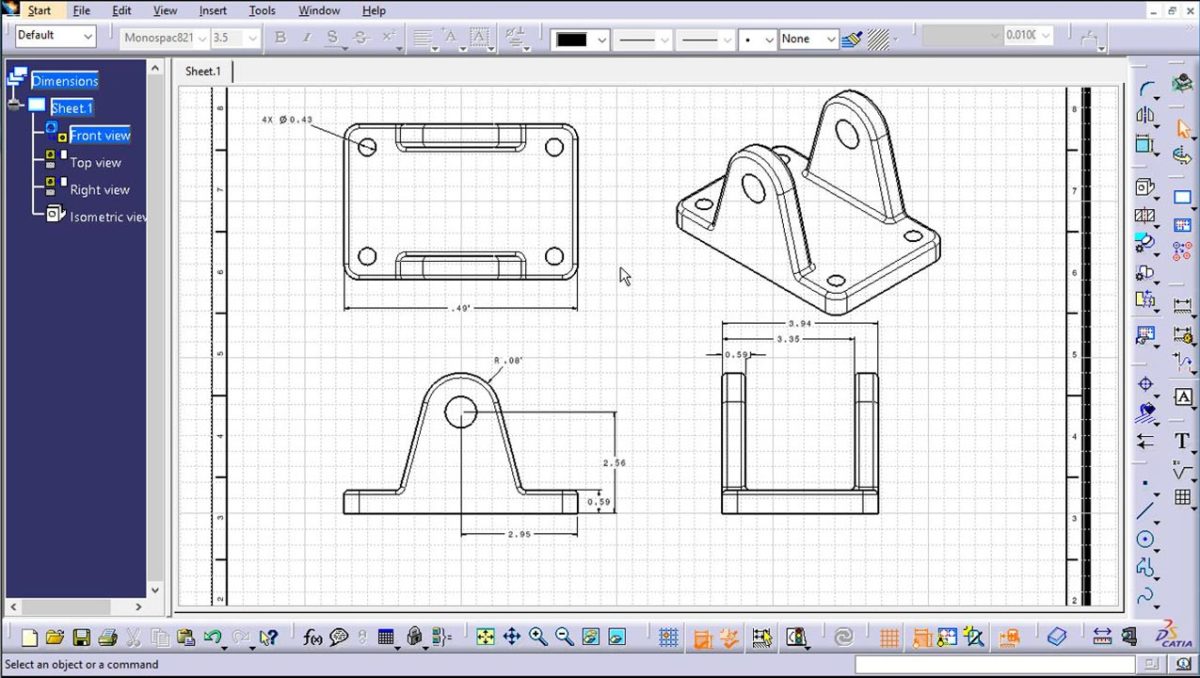Switch to the Sheet.1 tab
This screenshot has width=1200, height=678.
tap(203, 71)
